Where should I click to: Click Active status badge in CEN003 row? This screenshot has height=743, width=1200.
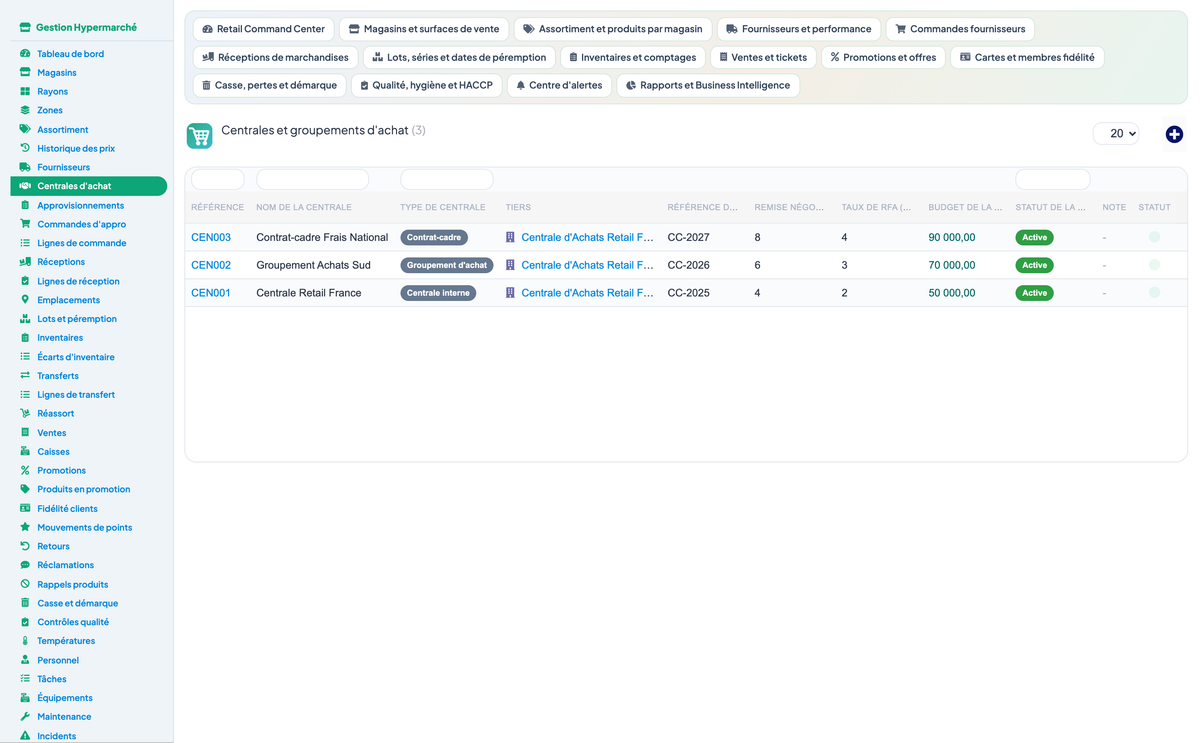coord(1034,237)
